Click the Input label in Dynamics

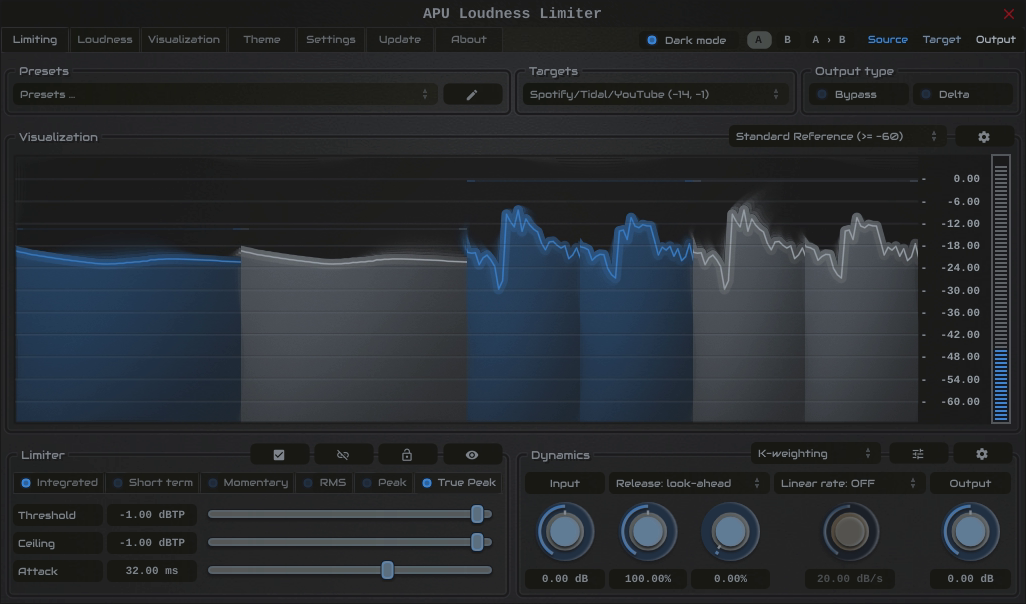[x=565, y=484]
